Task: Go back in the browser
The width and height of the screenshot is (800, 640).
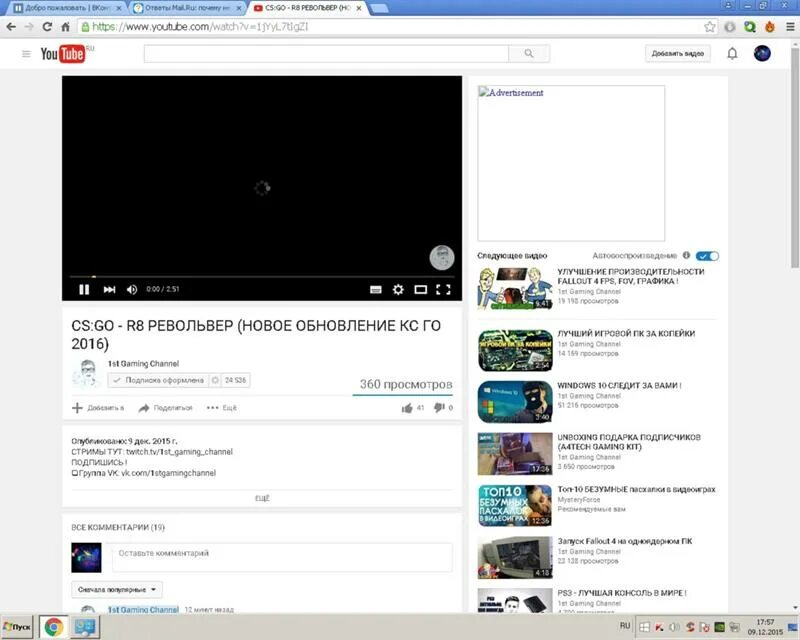Action: click(11, 27)
